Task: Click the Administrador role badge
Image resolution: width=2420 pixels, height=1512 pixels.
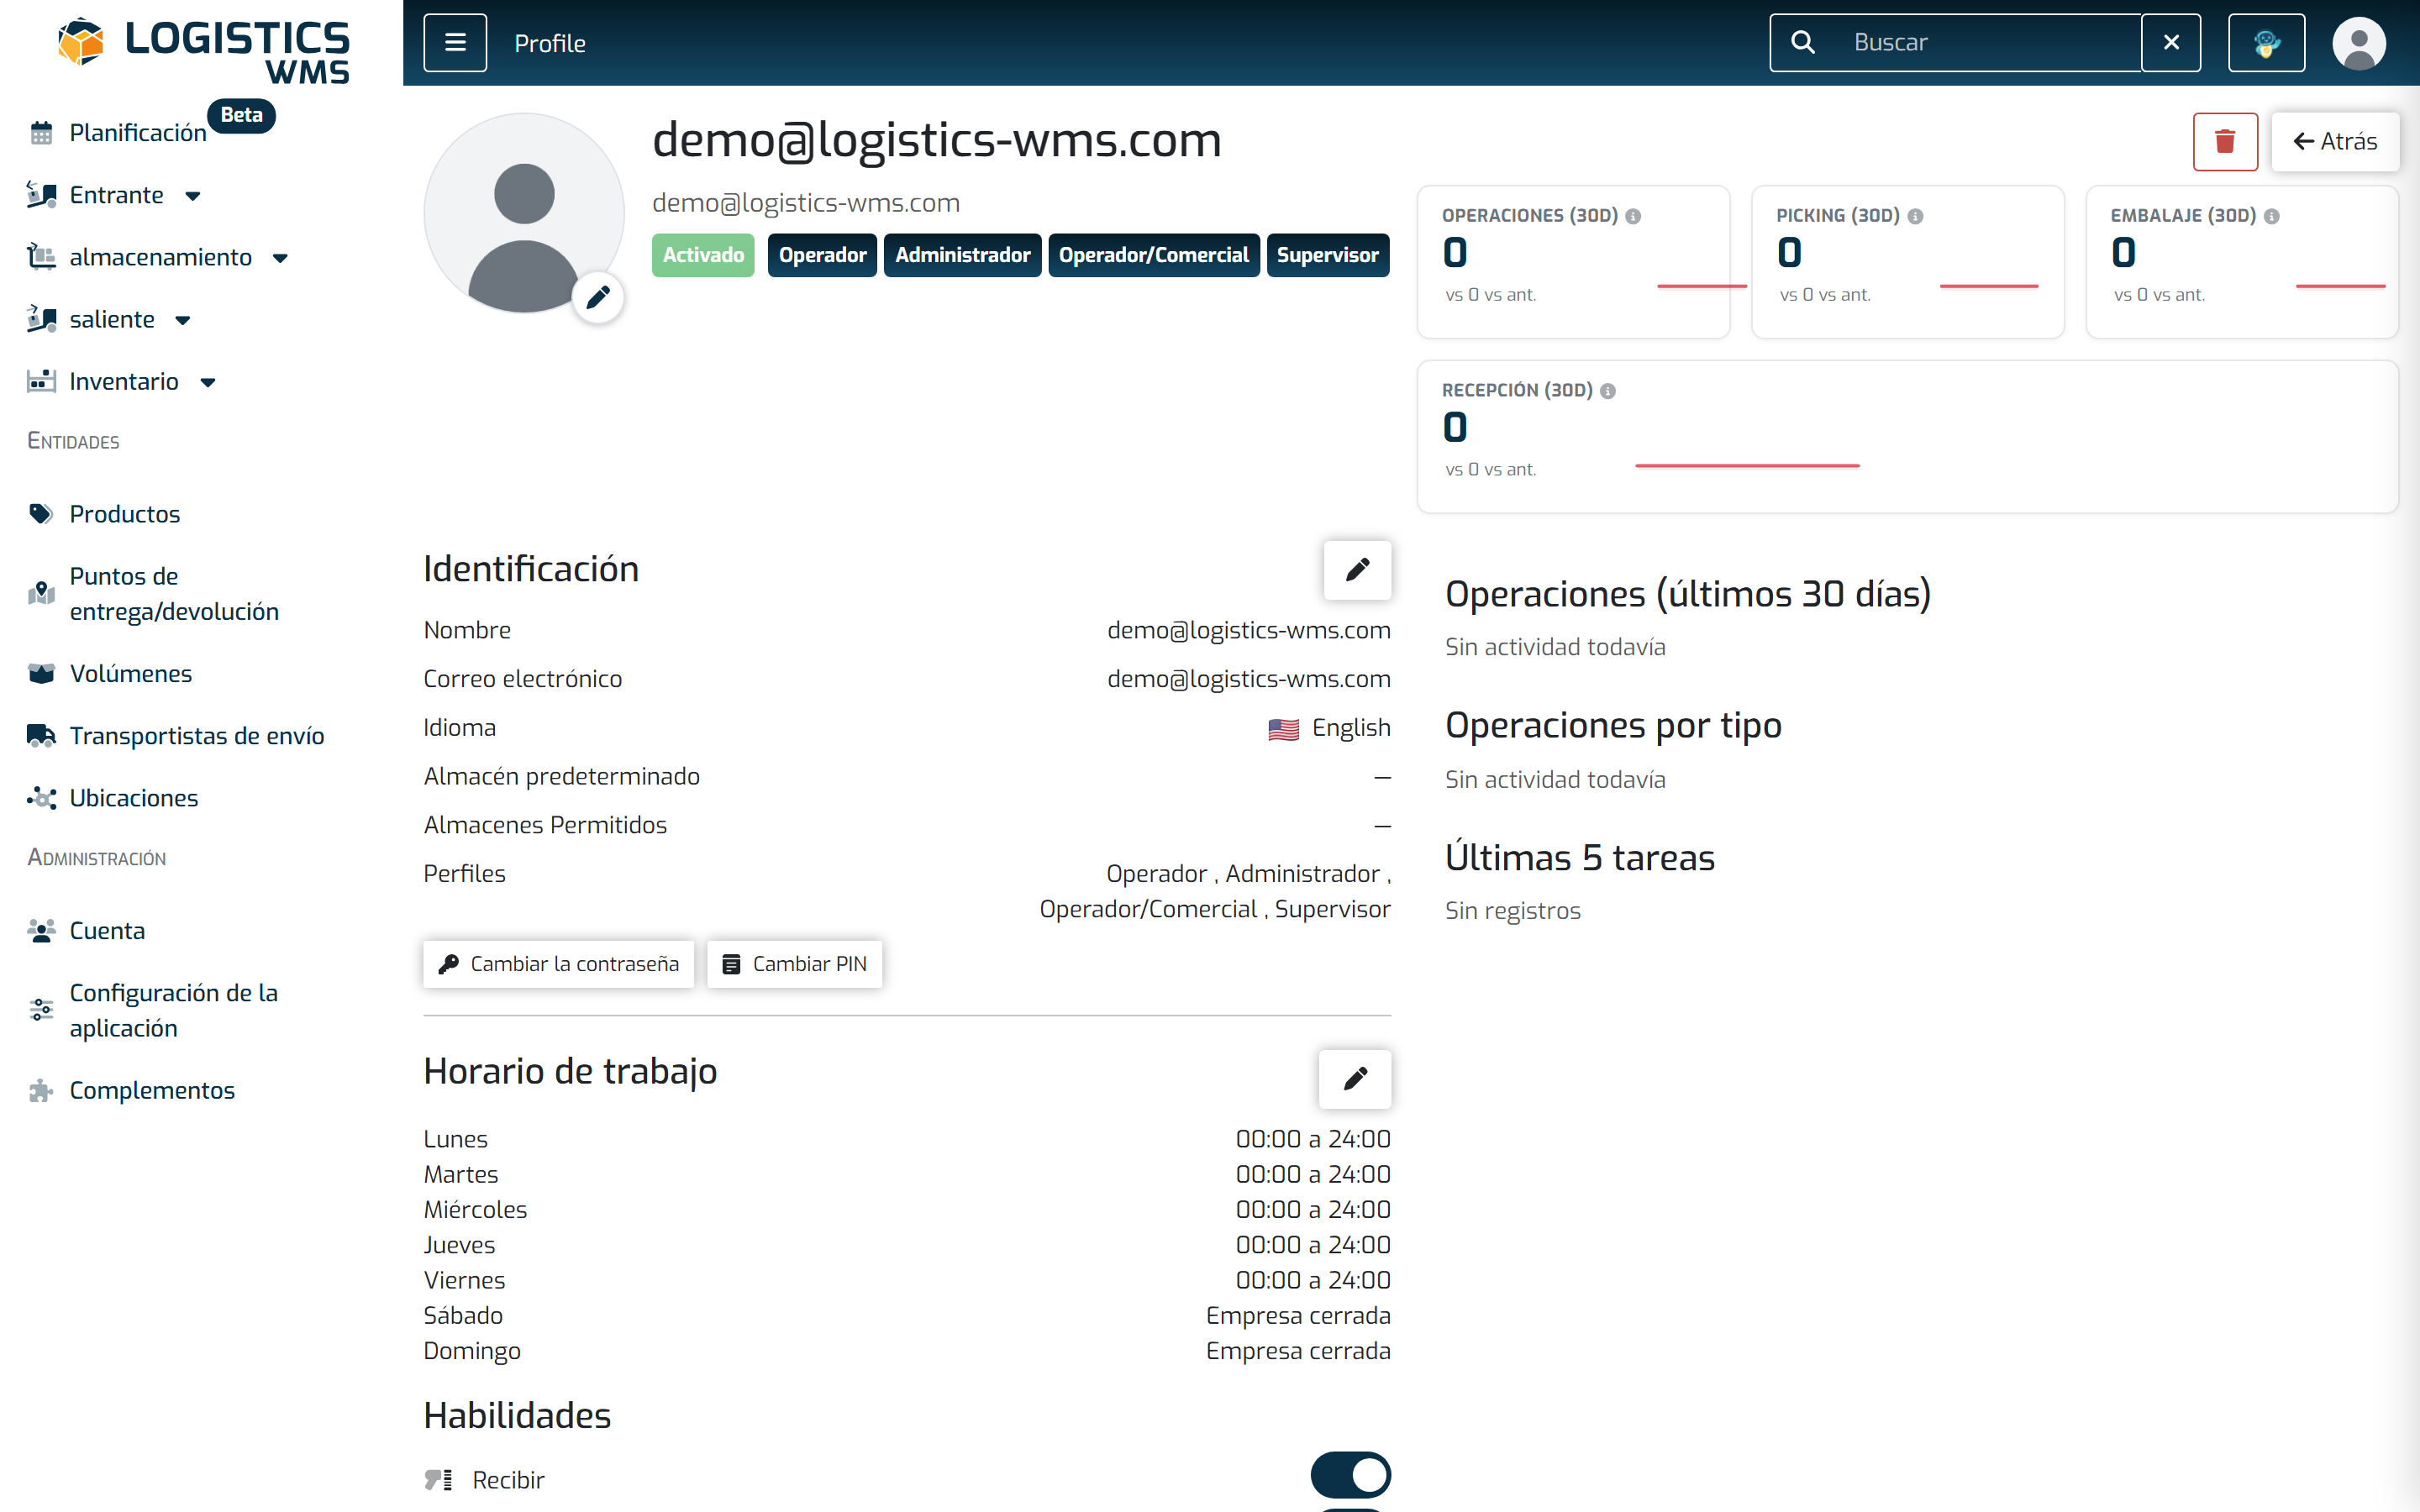Action: (962, 255)
